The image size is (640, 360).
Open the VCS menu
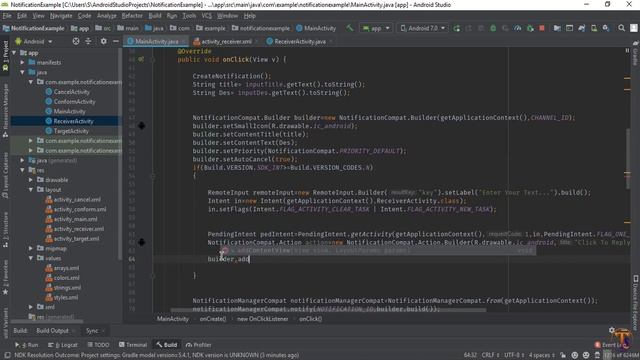click(x=207, y=16)
